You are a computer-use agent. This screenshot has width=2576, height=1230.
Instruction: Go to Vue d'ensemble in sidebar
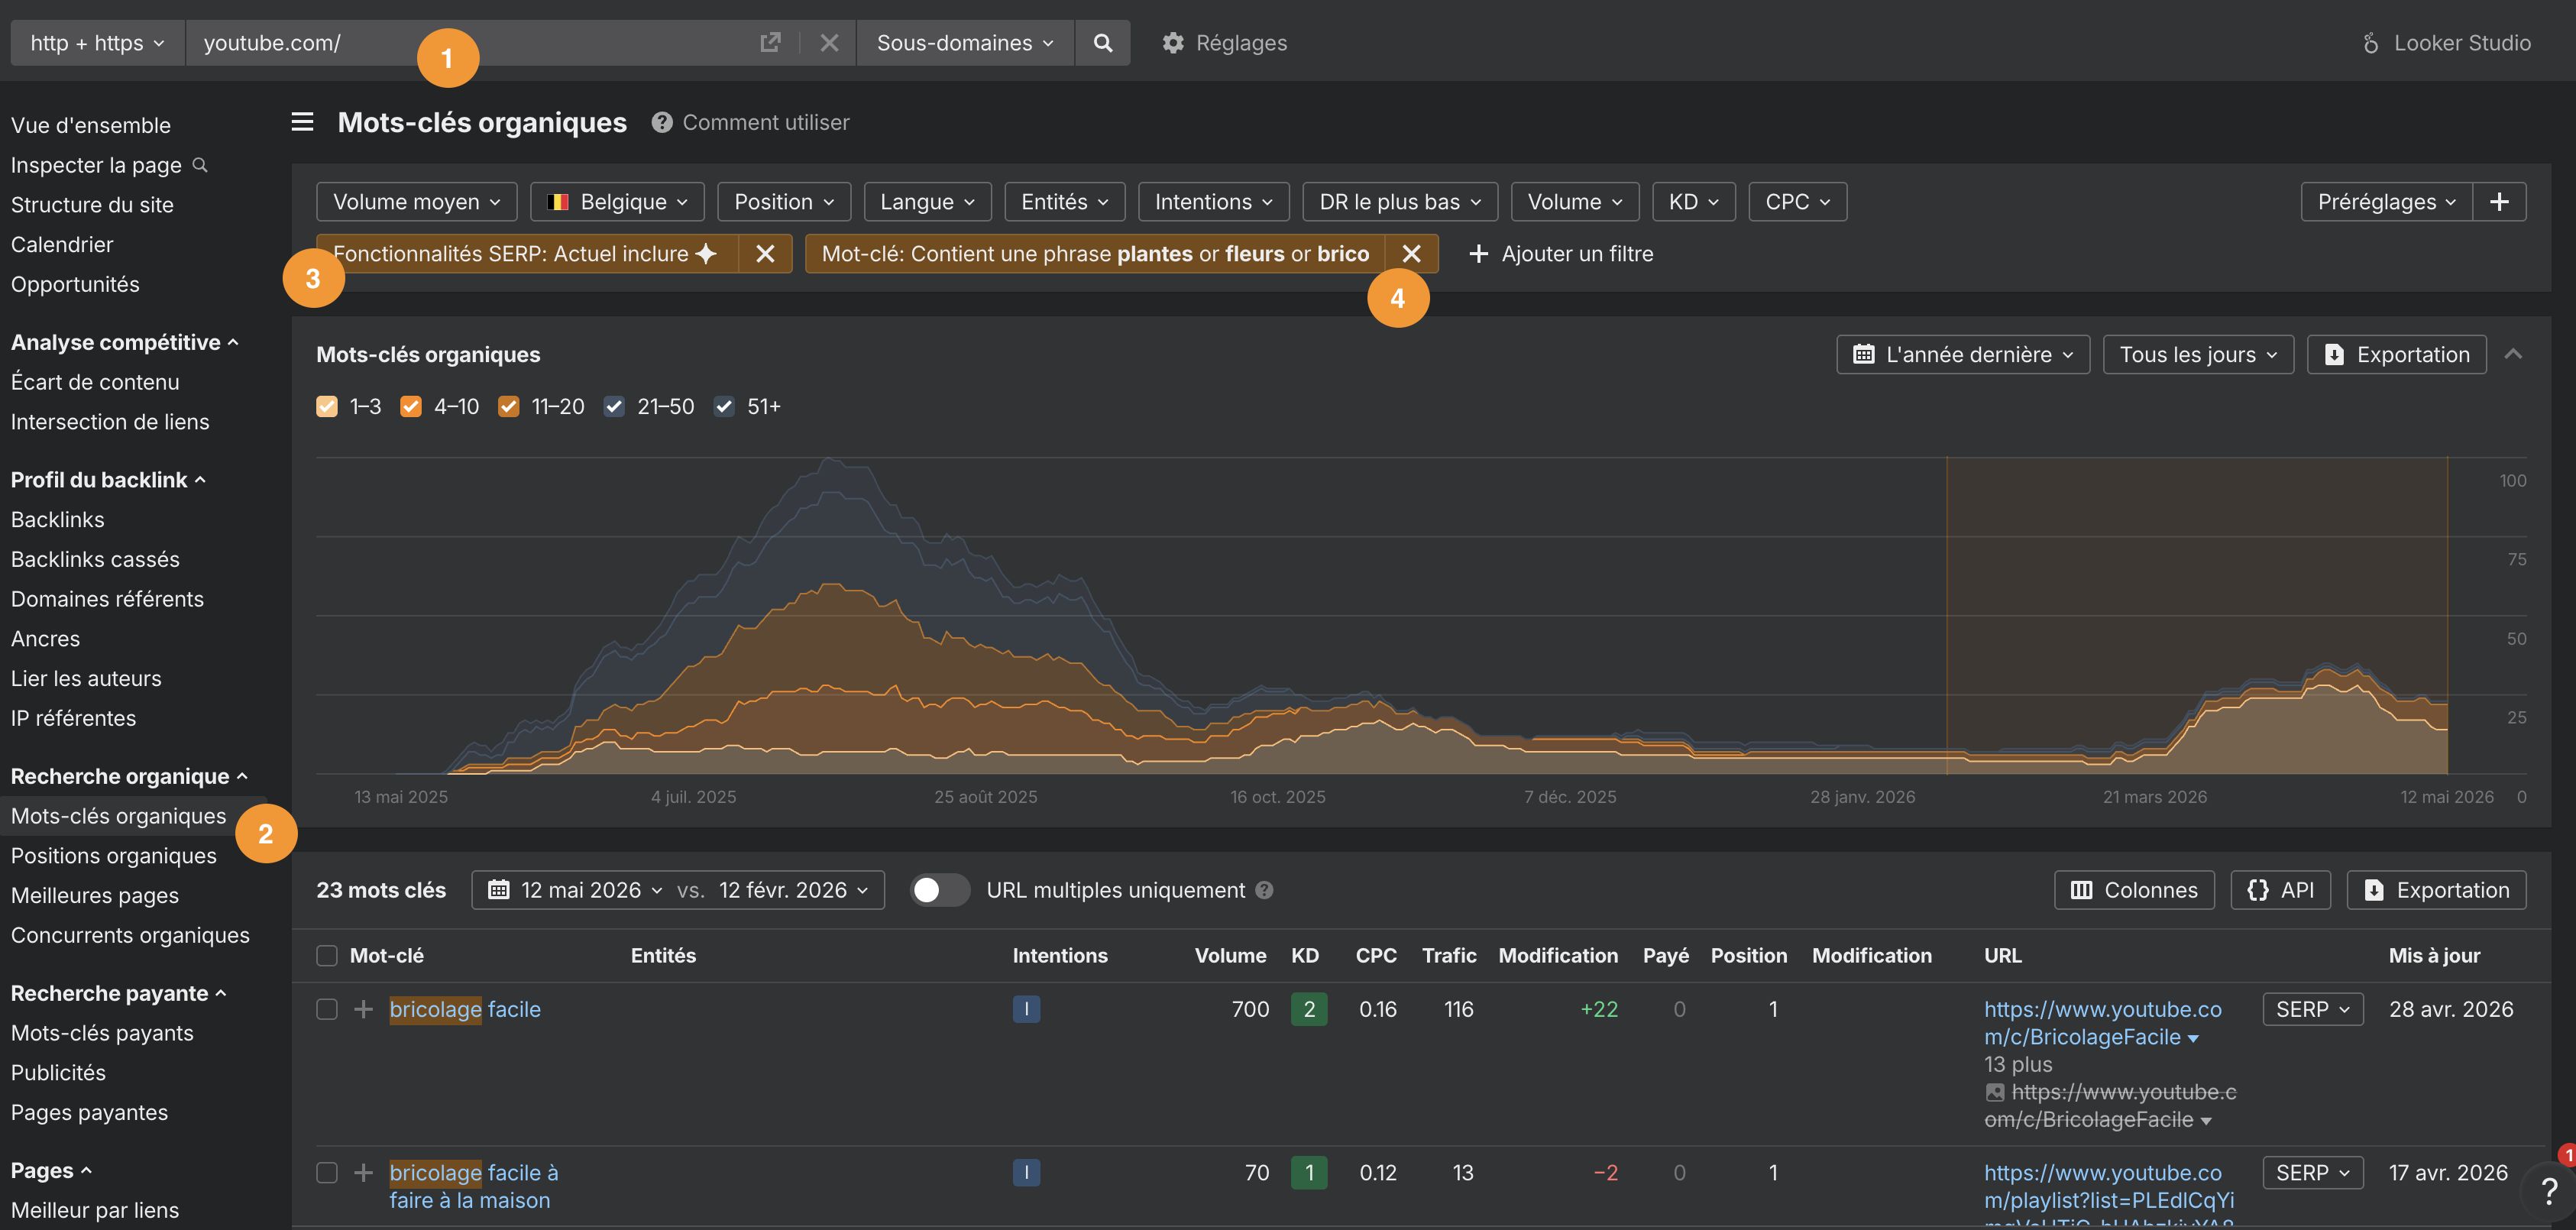tap(91, 125)
